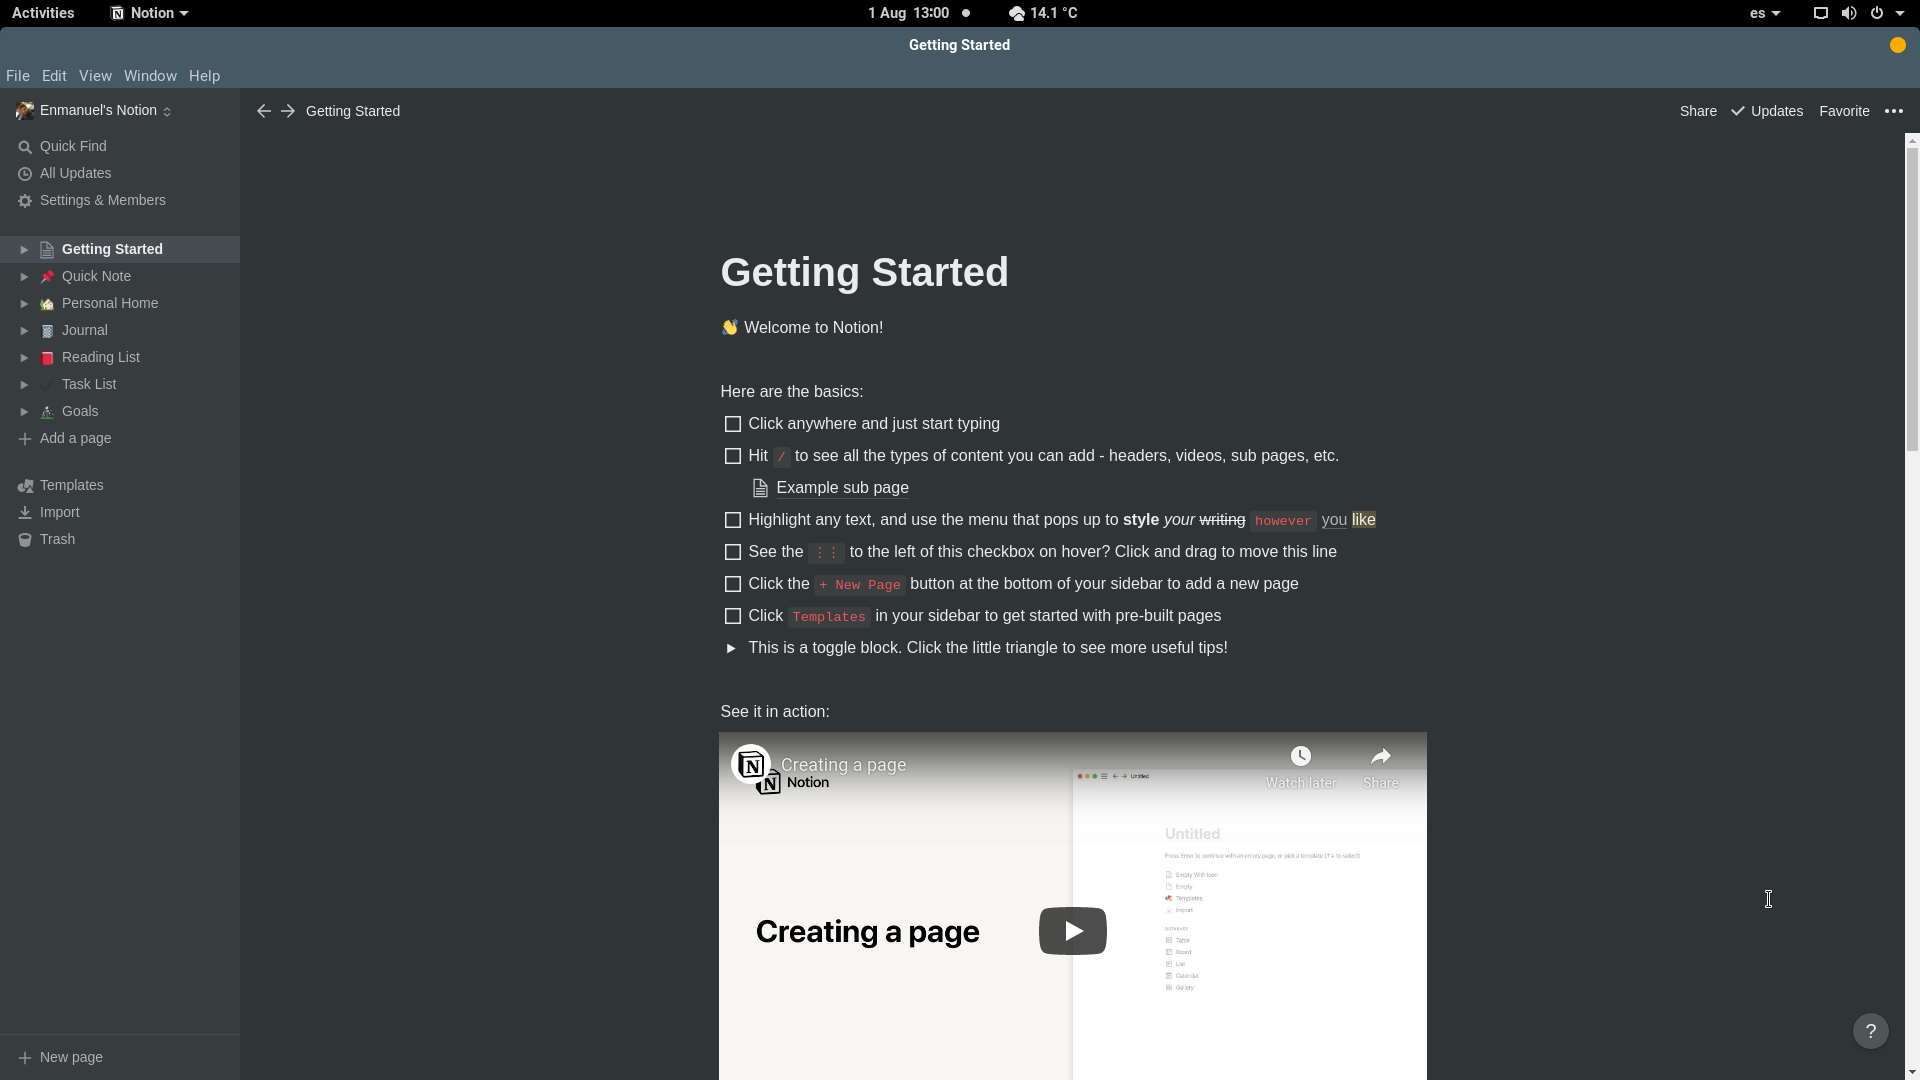Click the Journal notebook icon

pyautogui.click(x=47, y=331)
